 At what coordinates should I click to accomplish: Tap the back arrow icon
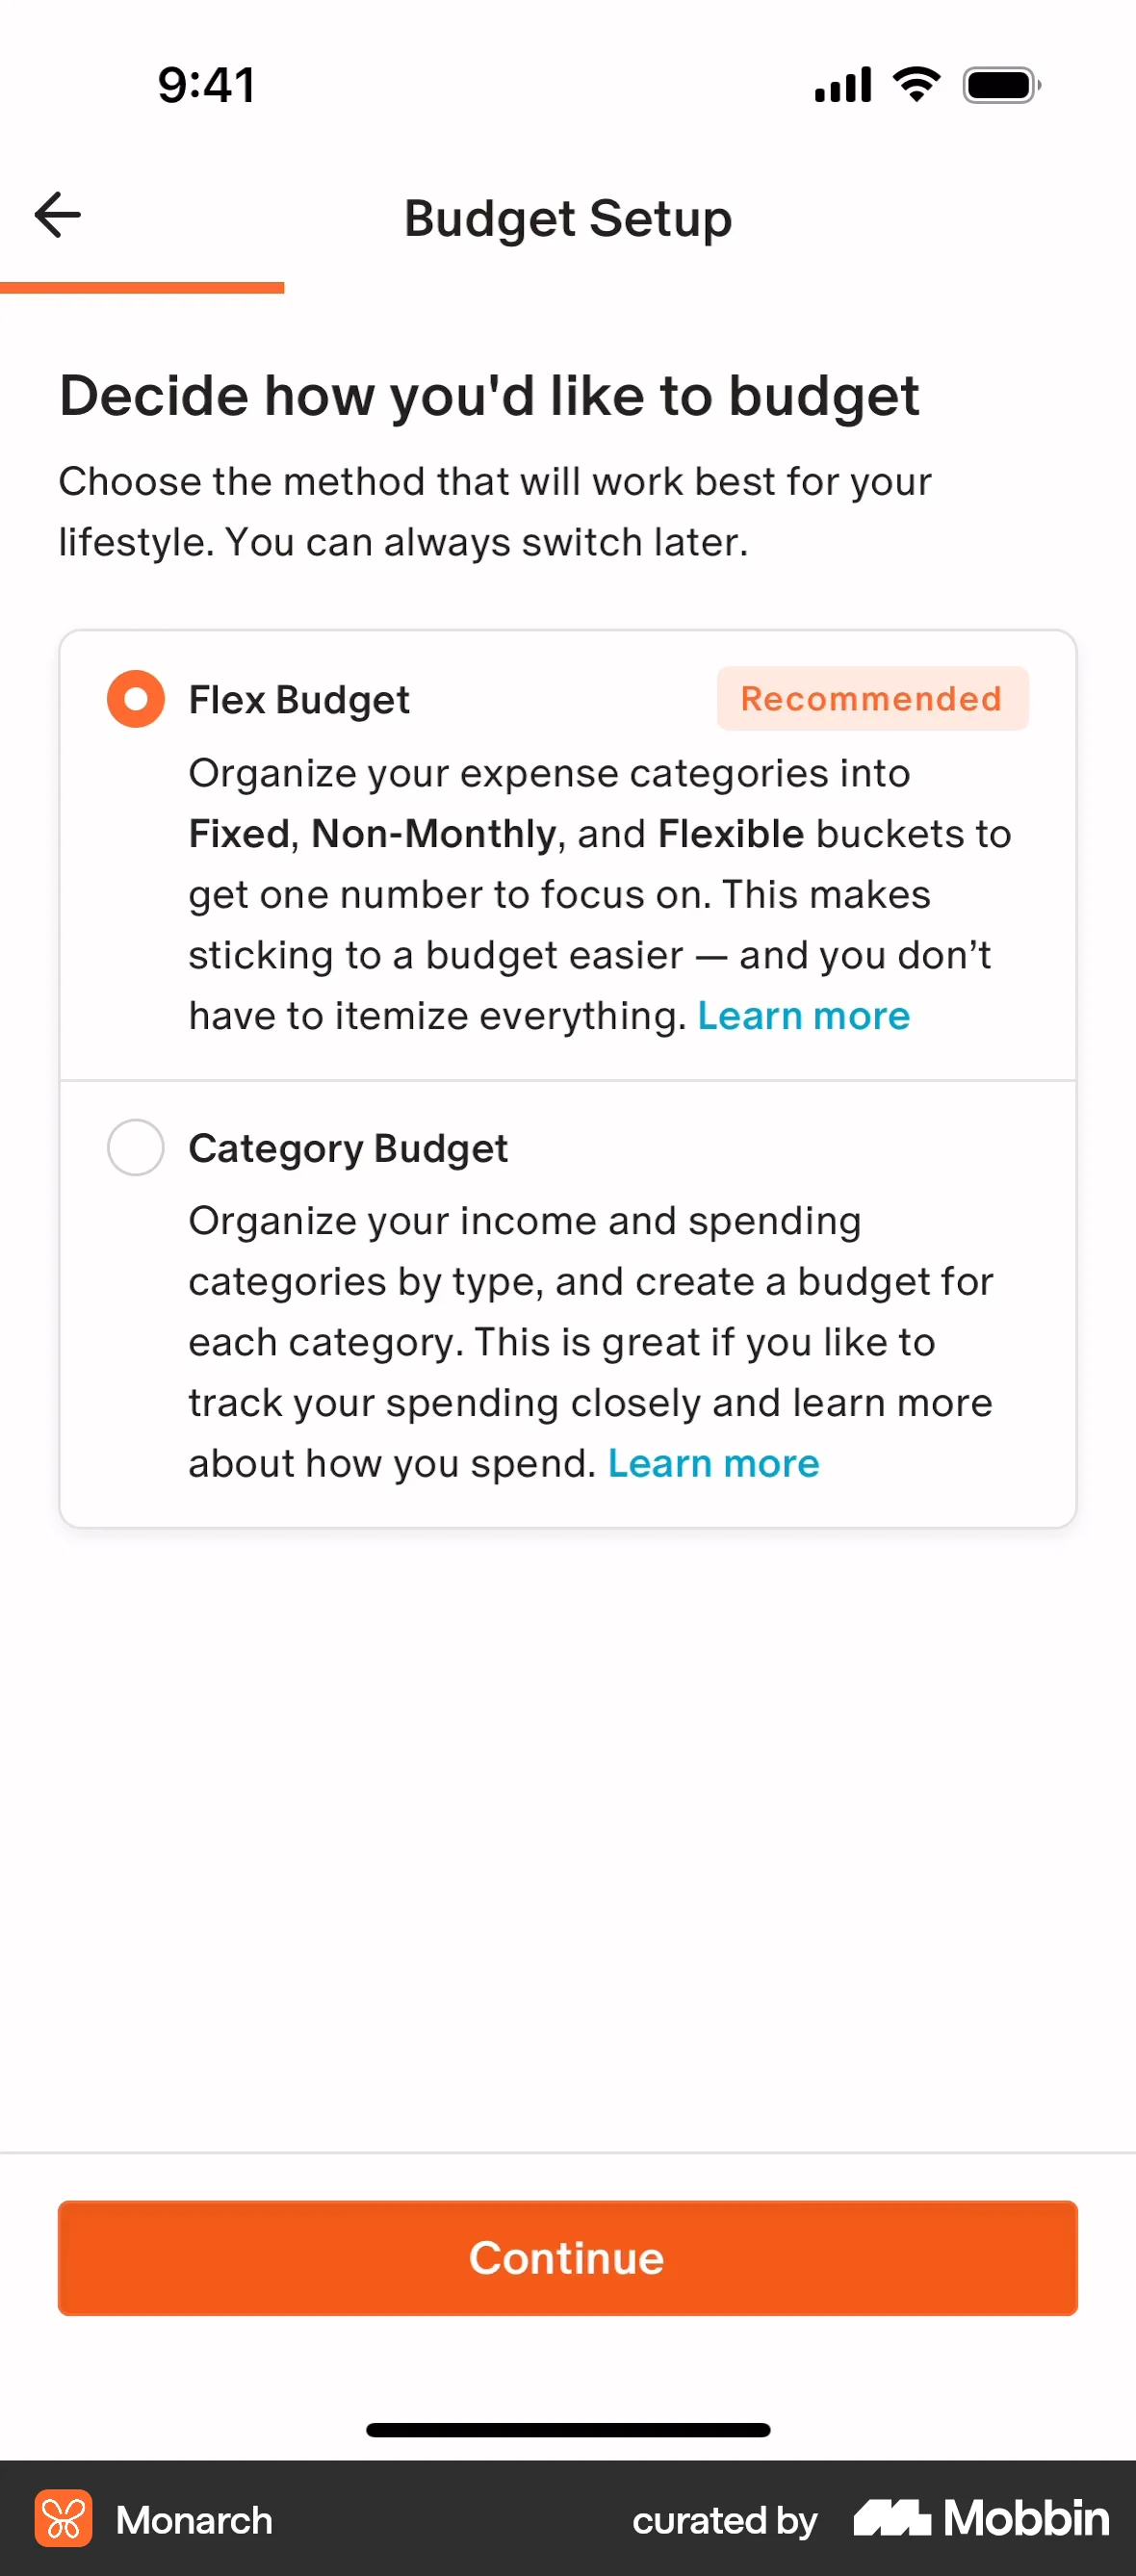pos(57,215)
